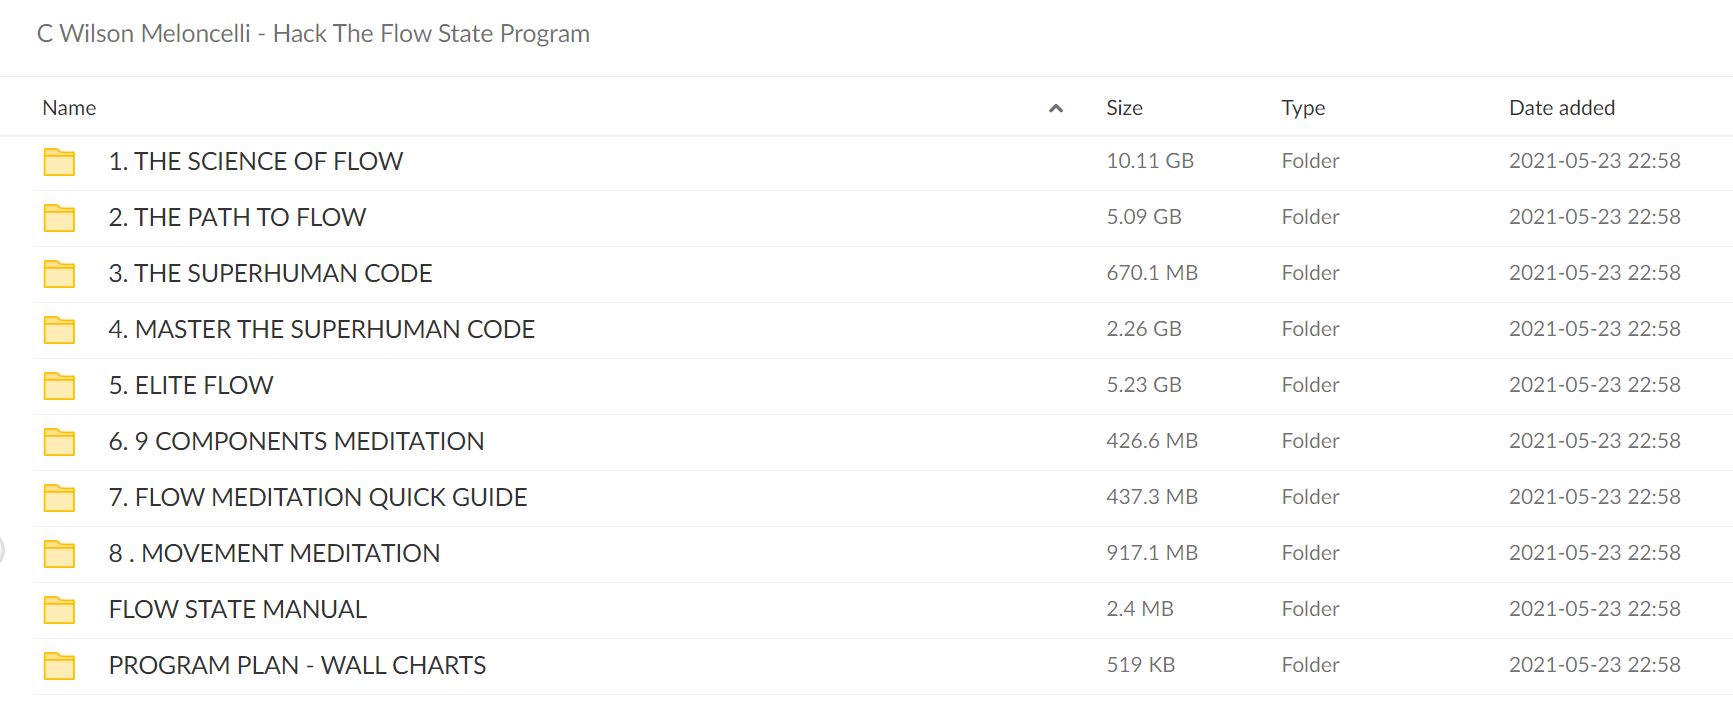The width and height of the screenshot is (1733, 709).
Task: Click folder icon beside 3. THE SUPERHUMAN CODE
Action: pyautogui.click(x=59, y=274)
